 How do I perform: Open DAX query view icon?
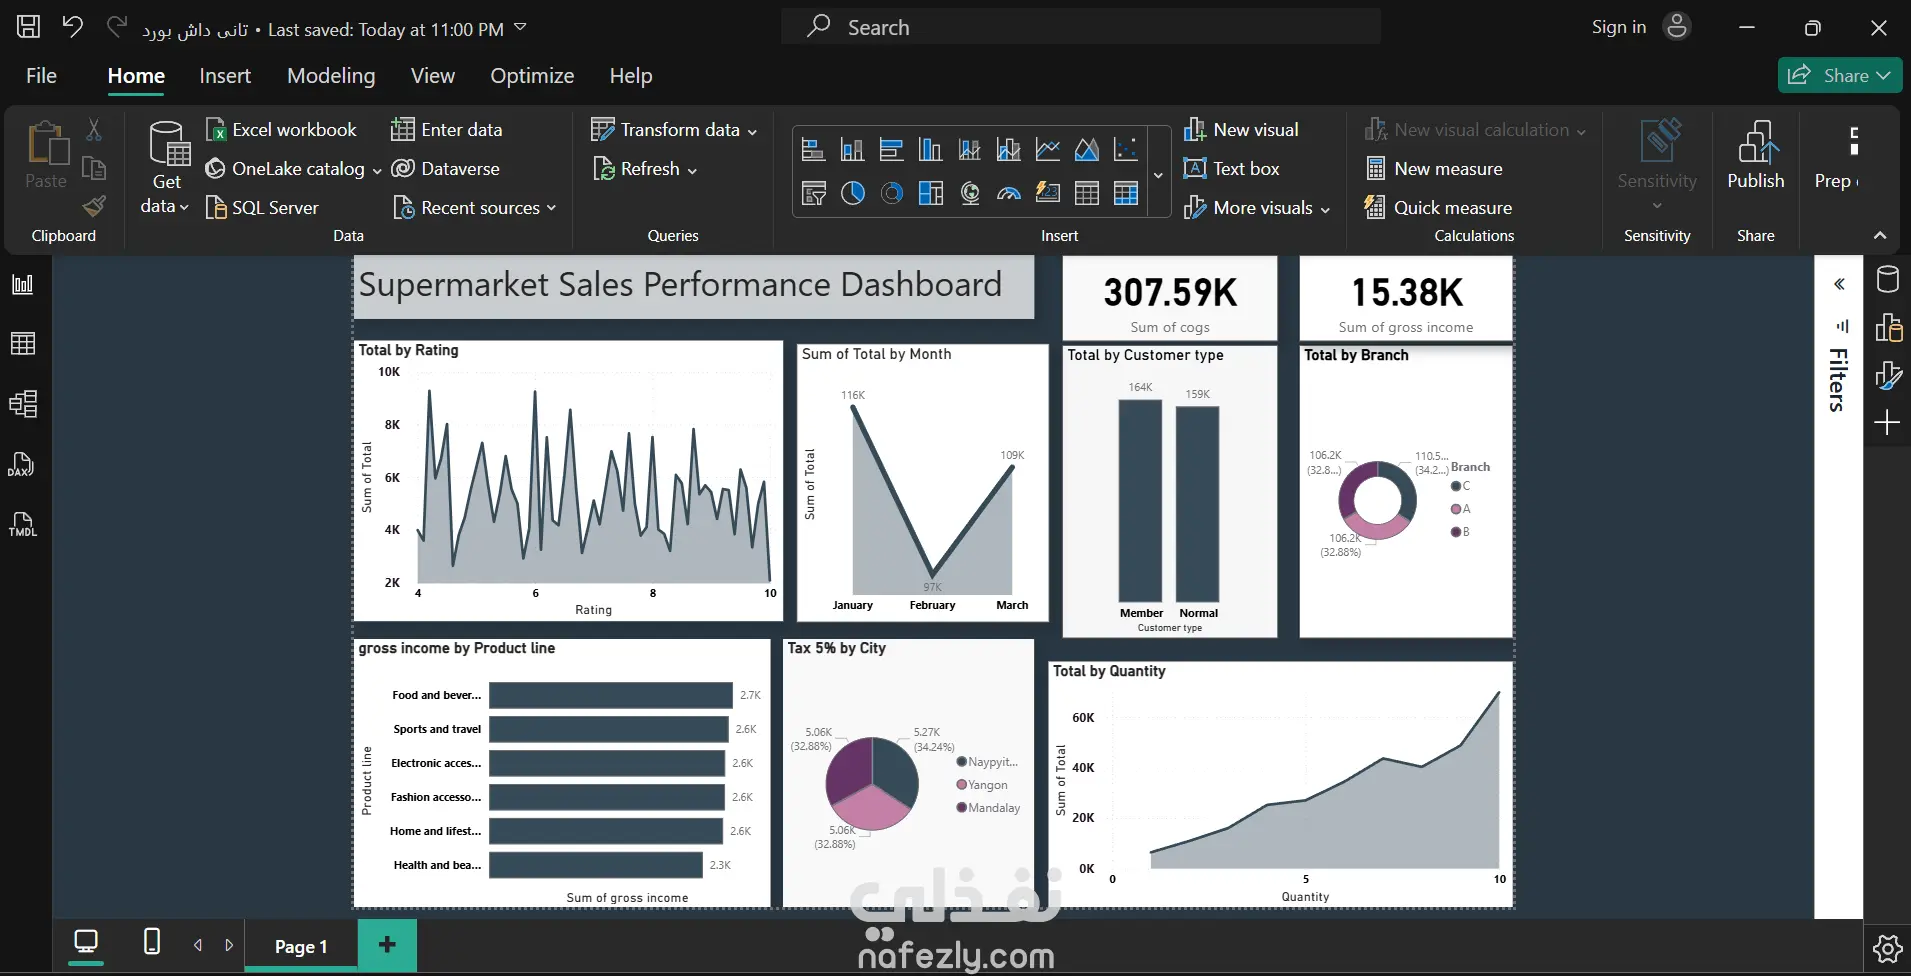pos(22,465)
